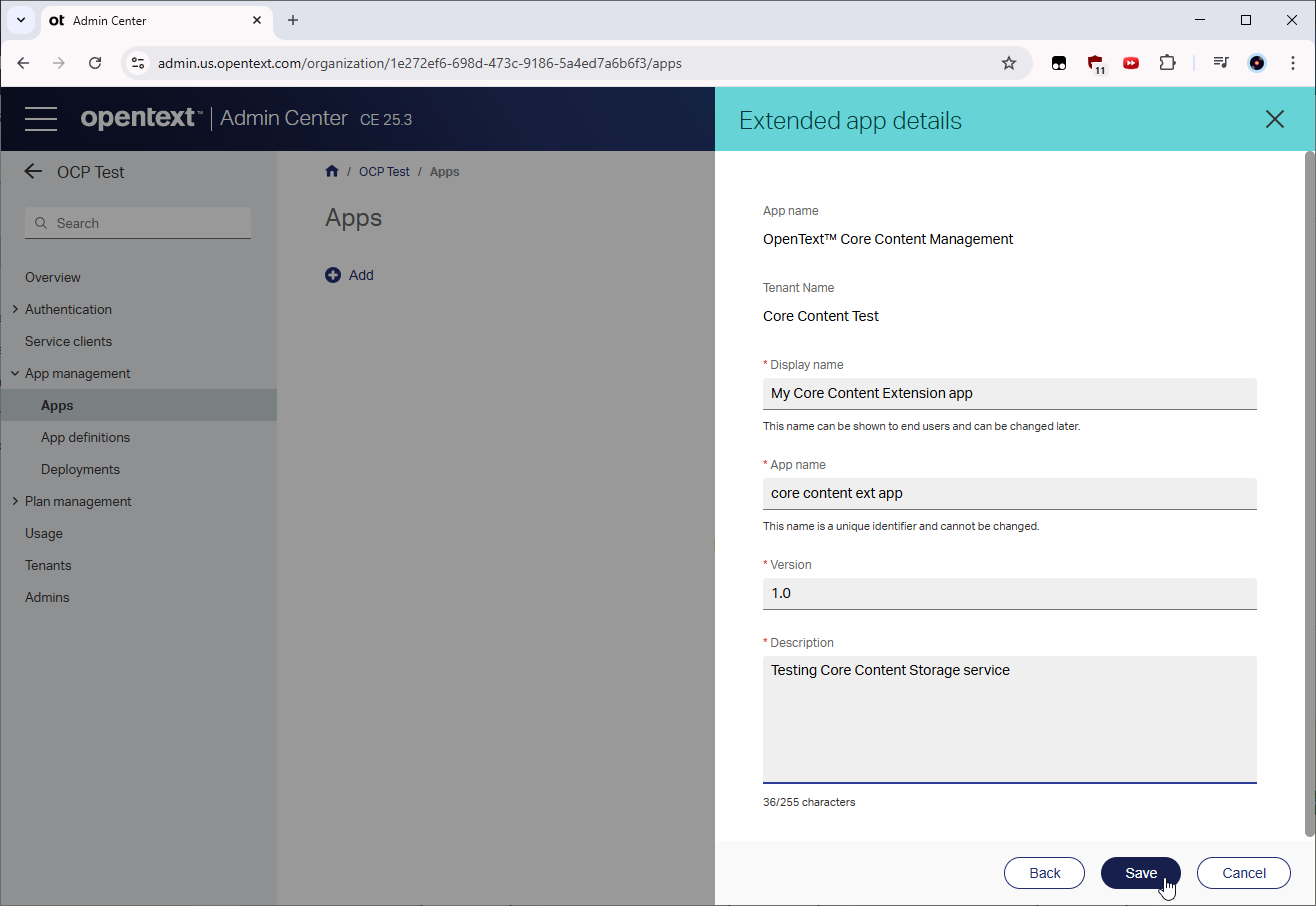1316x906 pixels.
Task: Click the browser forward arrow
Action: 59,63
